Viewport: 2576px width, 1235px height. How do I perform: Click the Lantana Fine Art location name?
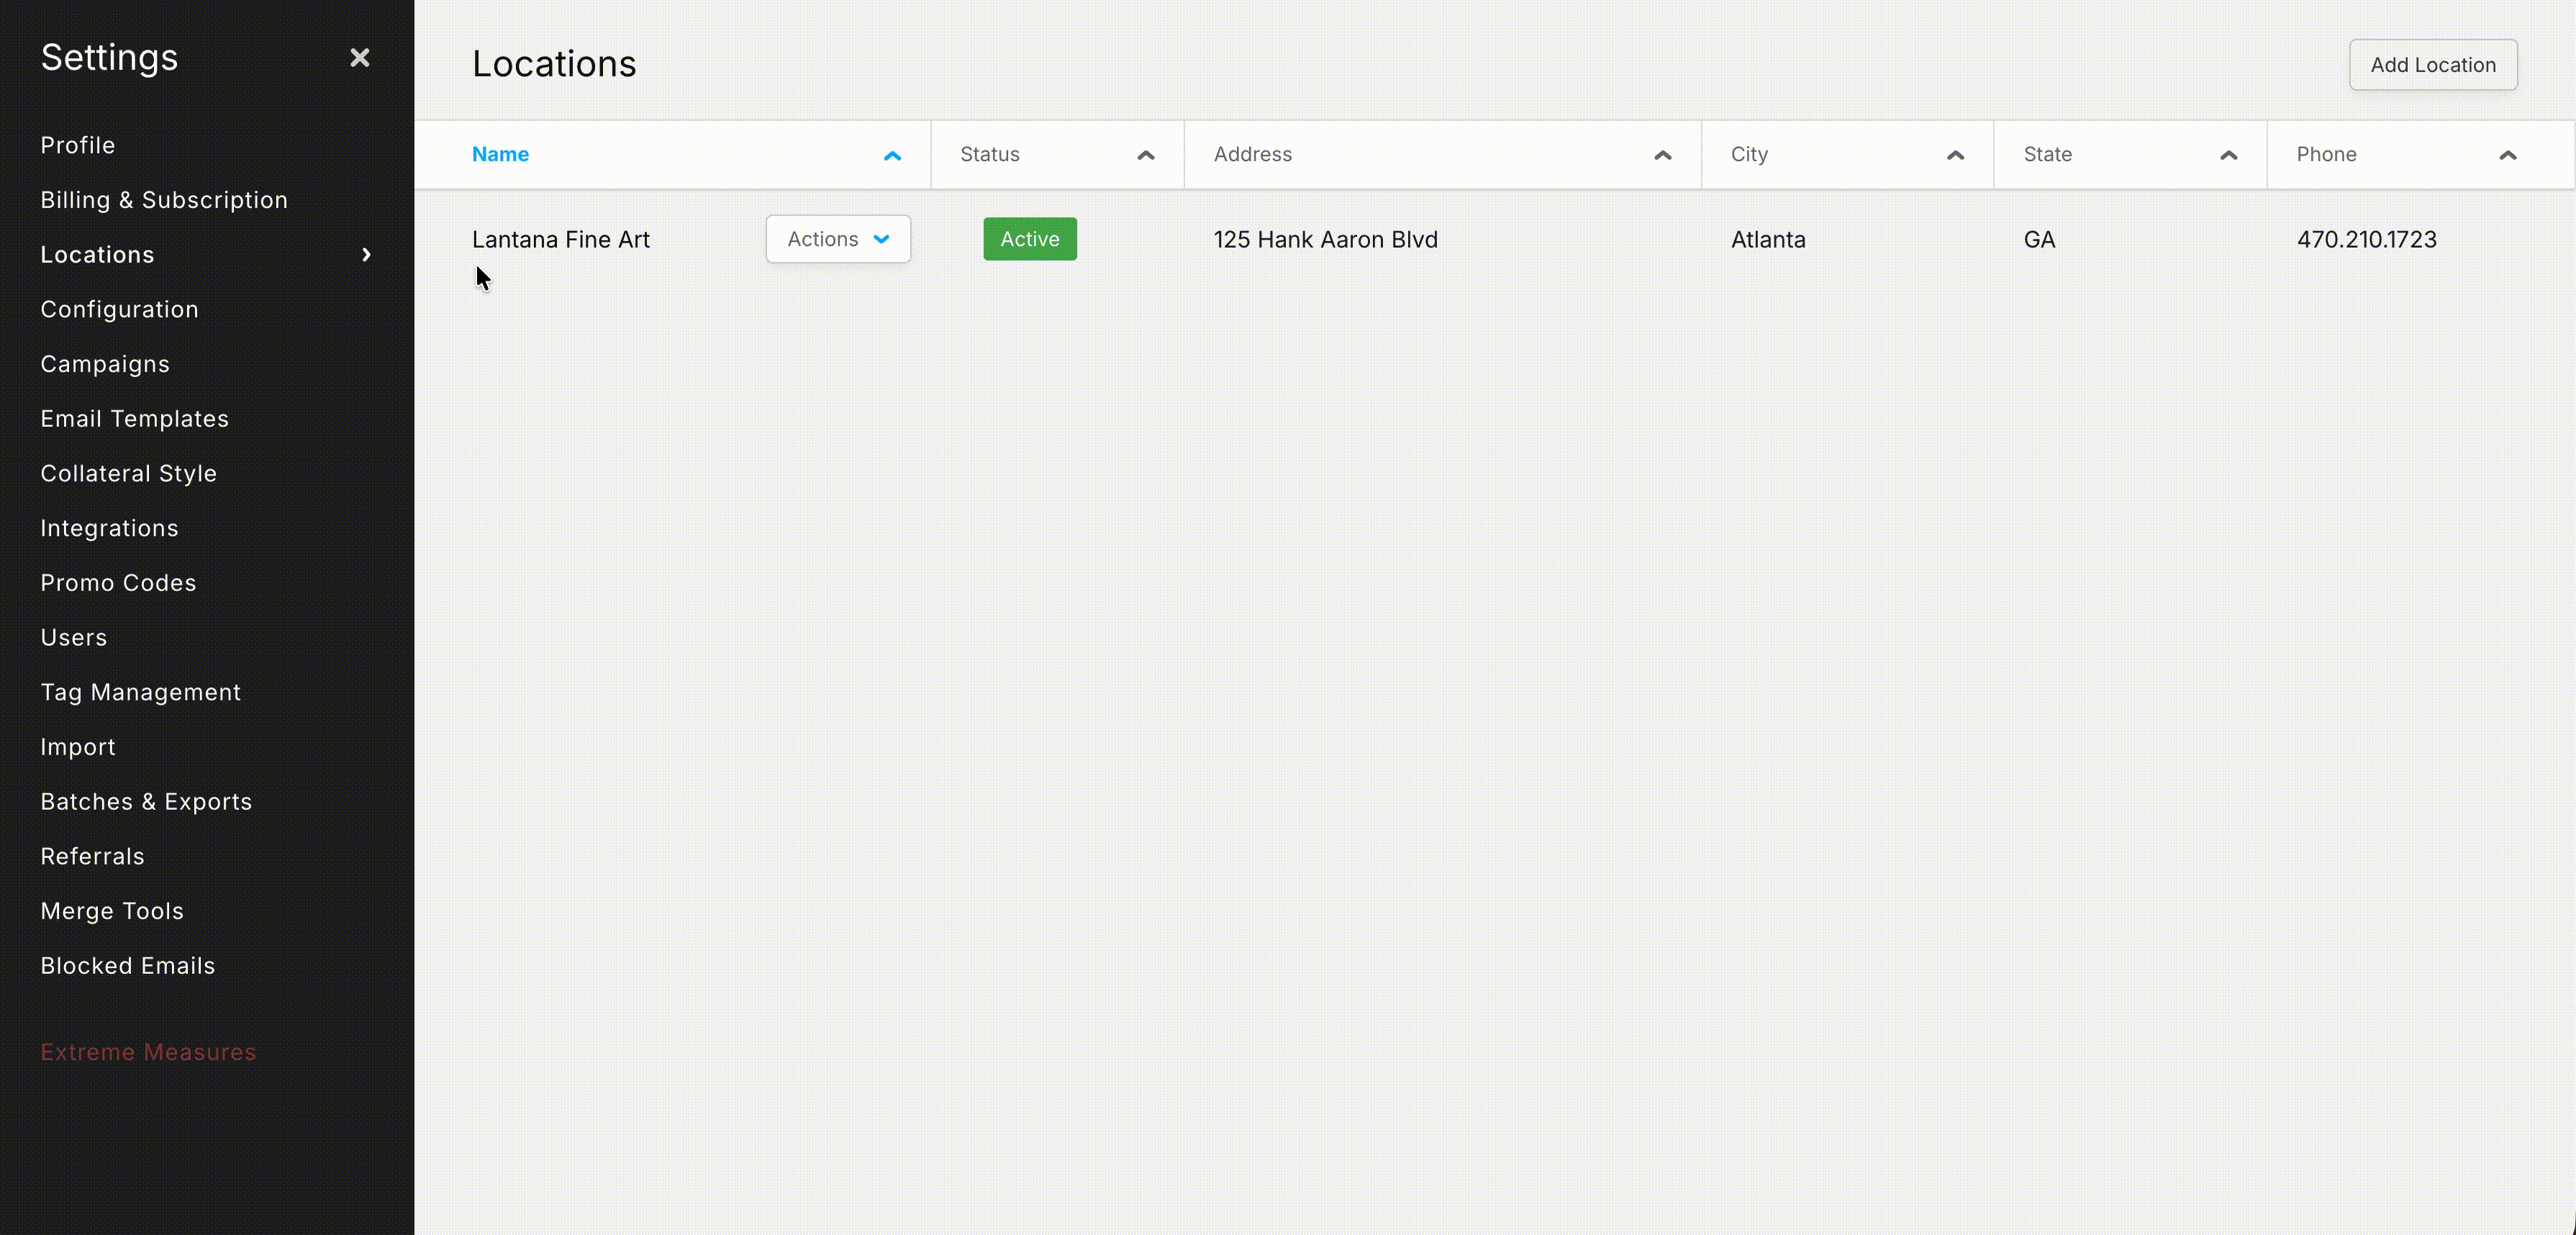[x=561, y=240]
